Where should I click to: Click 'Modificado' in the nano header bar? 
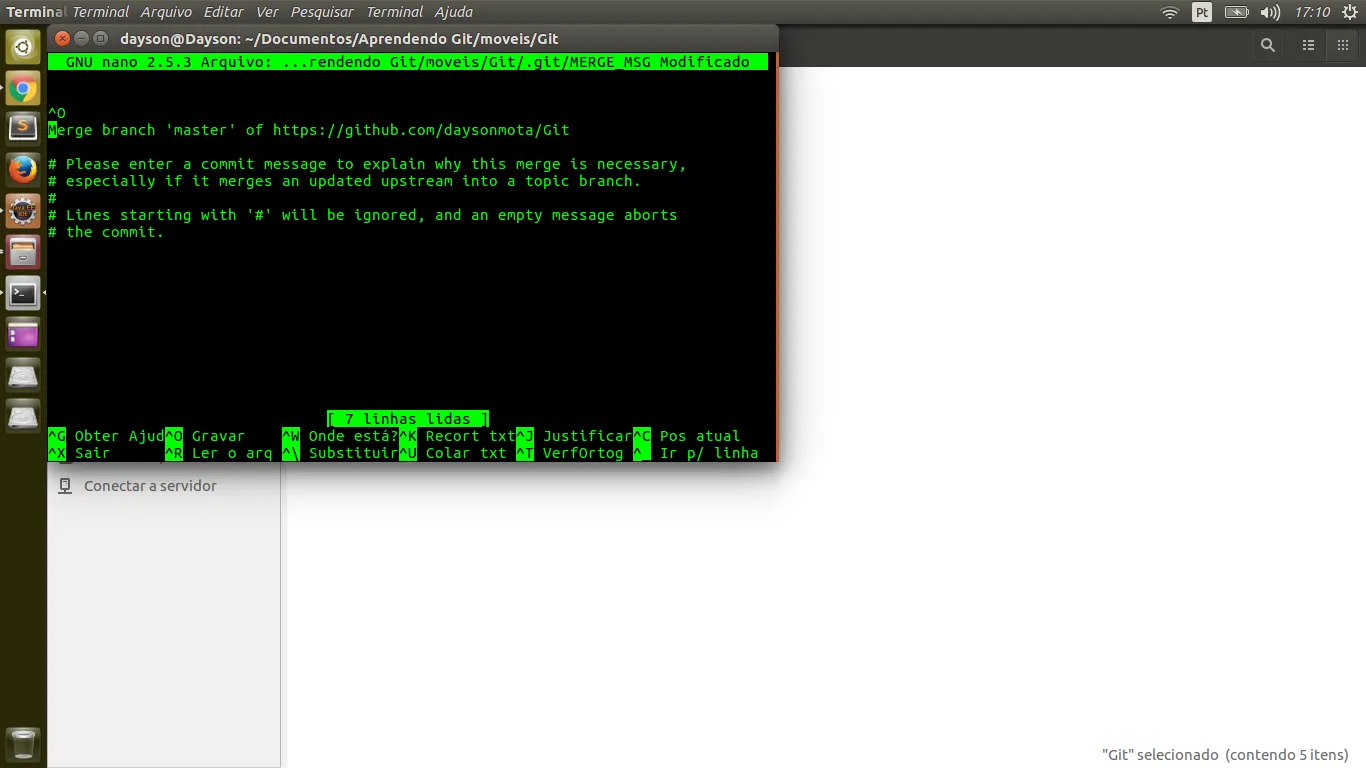click(705, 62)
